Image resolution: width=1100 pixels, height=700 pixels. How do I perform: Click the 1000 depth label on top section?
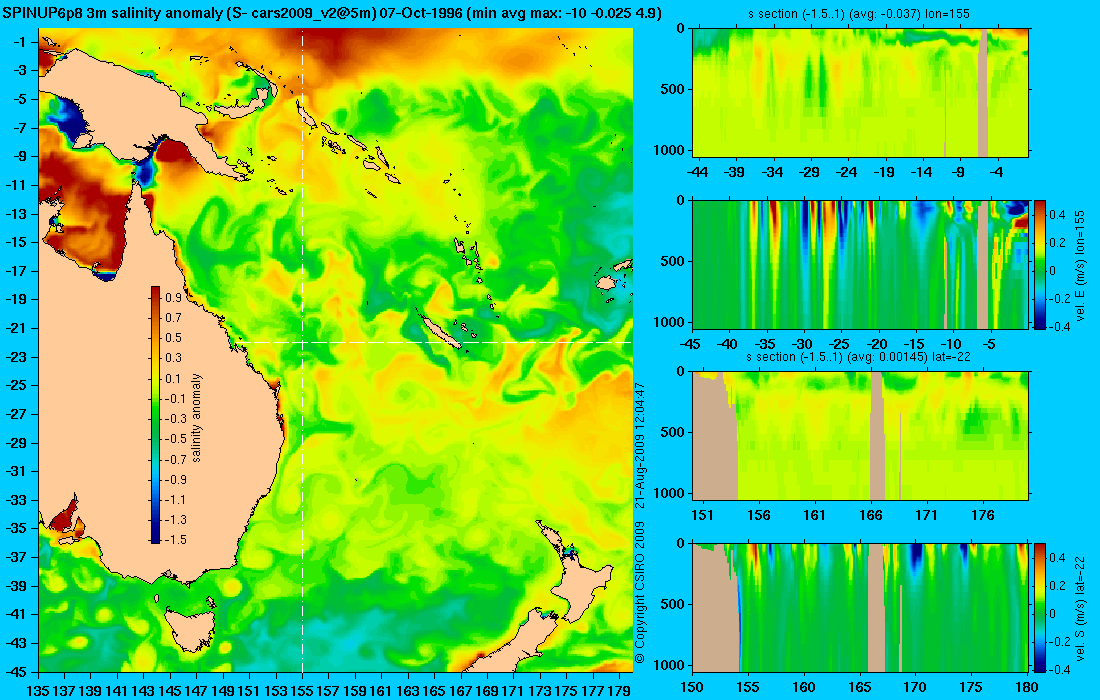[669, 150]
